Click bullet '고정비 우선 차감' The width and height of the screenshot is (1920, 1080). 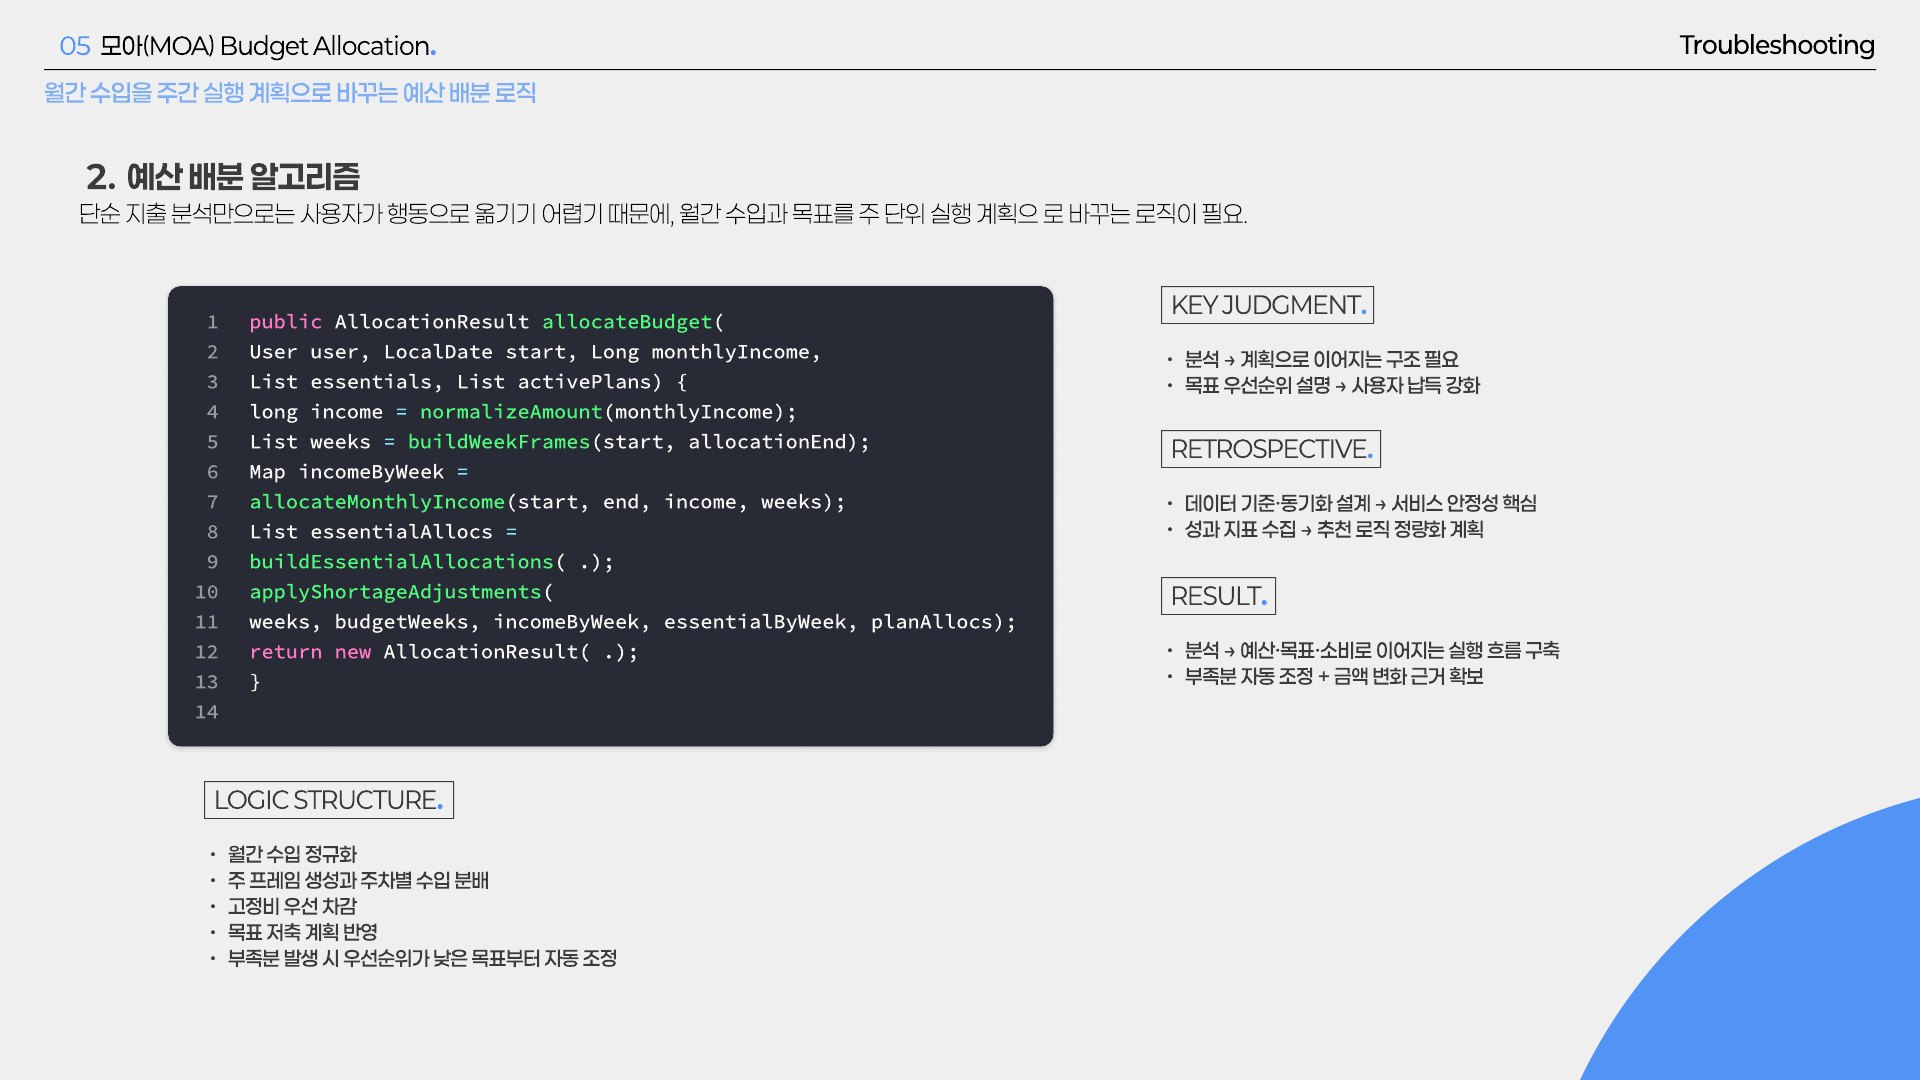coord(292,906)
